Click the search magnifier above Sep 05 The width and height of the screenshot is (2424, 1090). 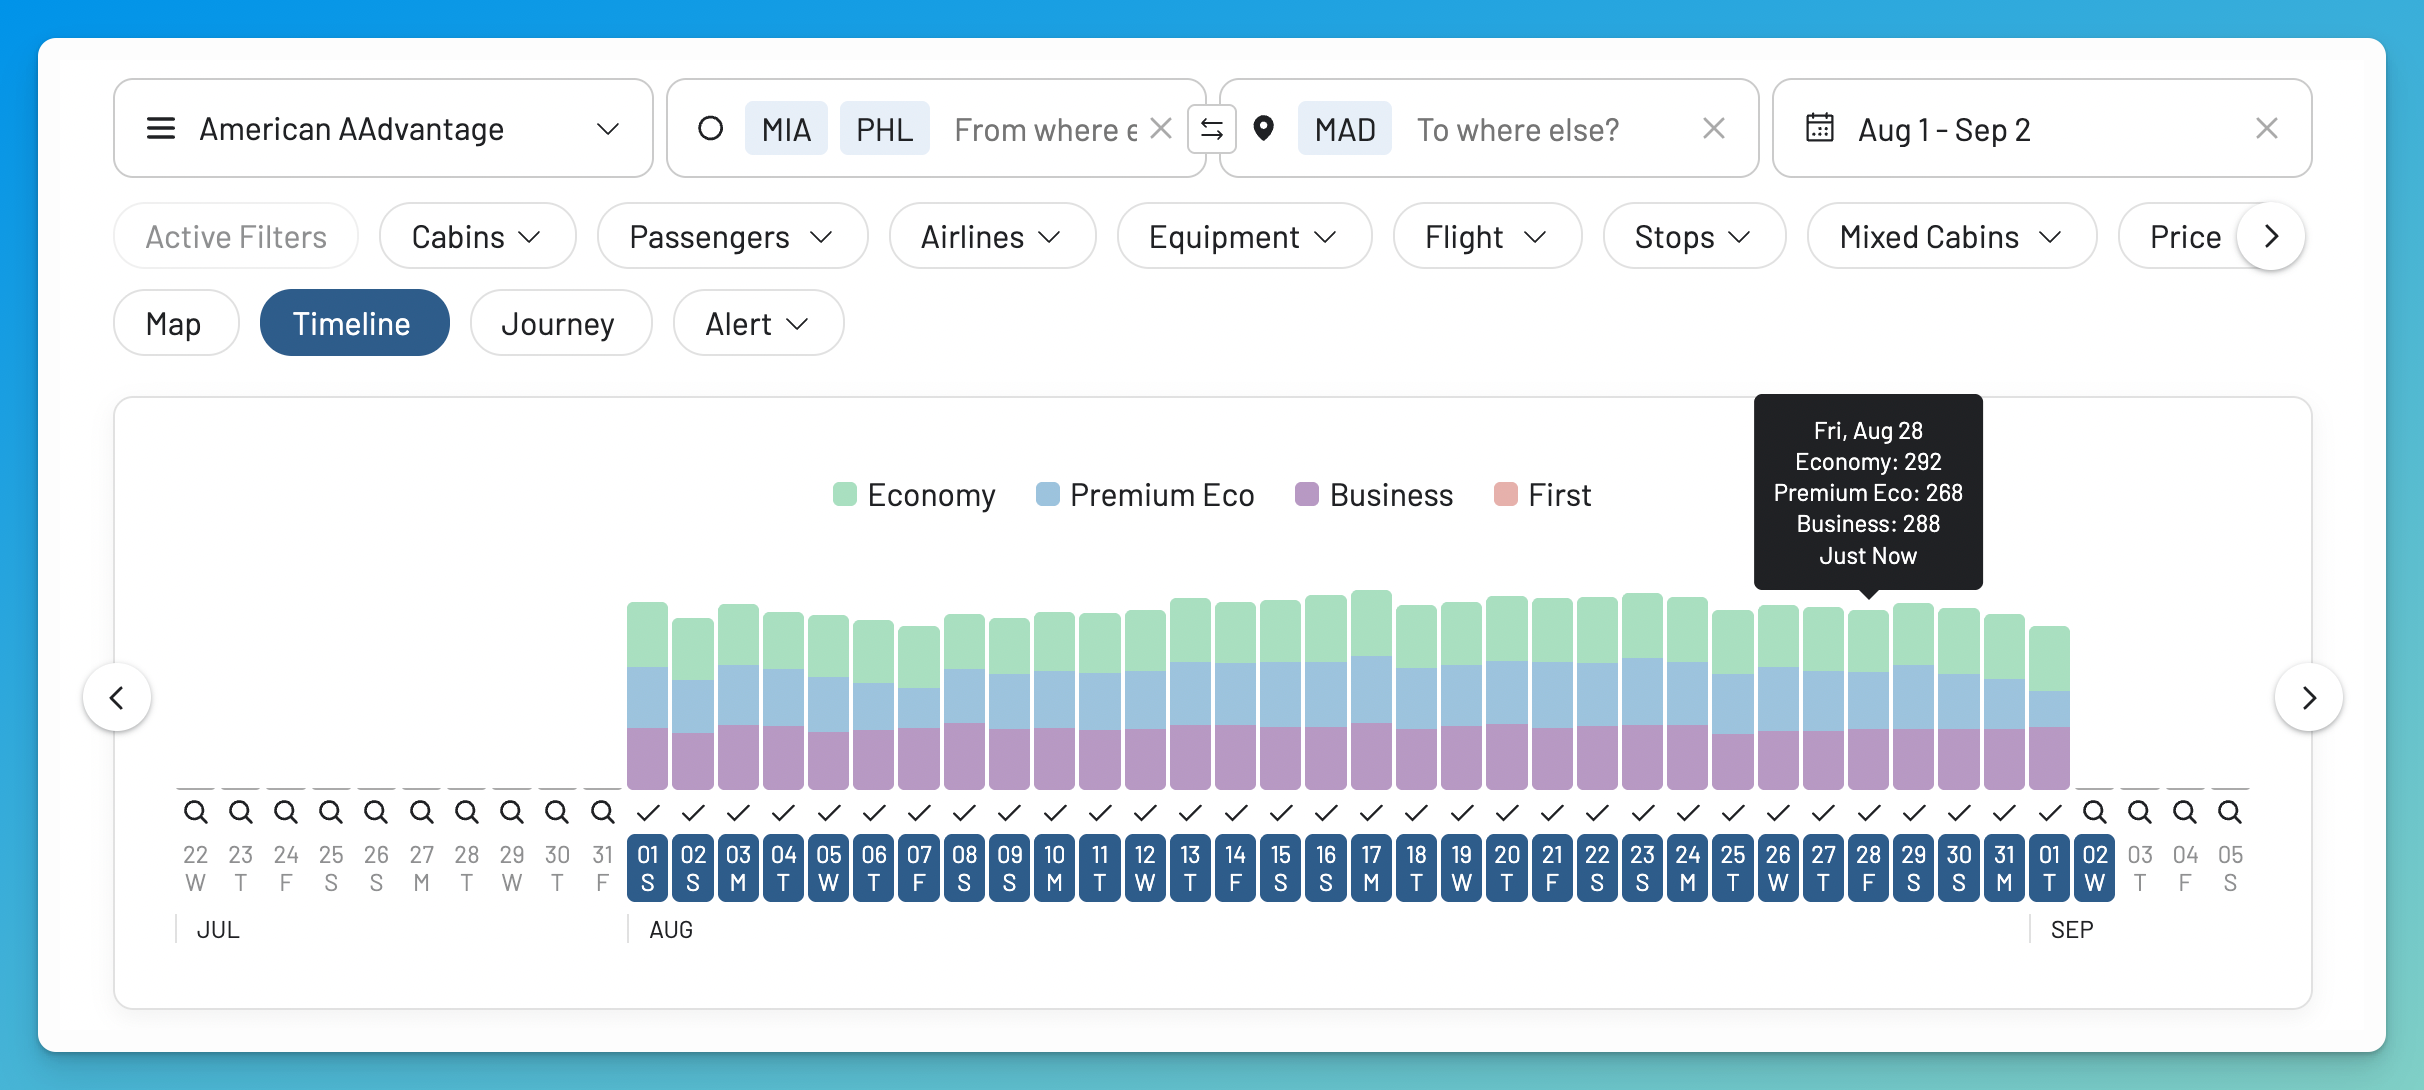pyautogui.click(x=2230, y=812)
